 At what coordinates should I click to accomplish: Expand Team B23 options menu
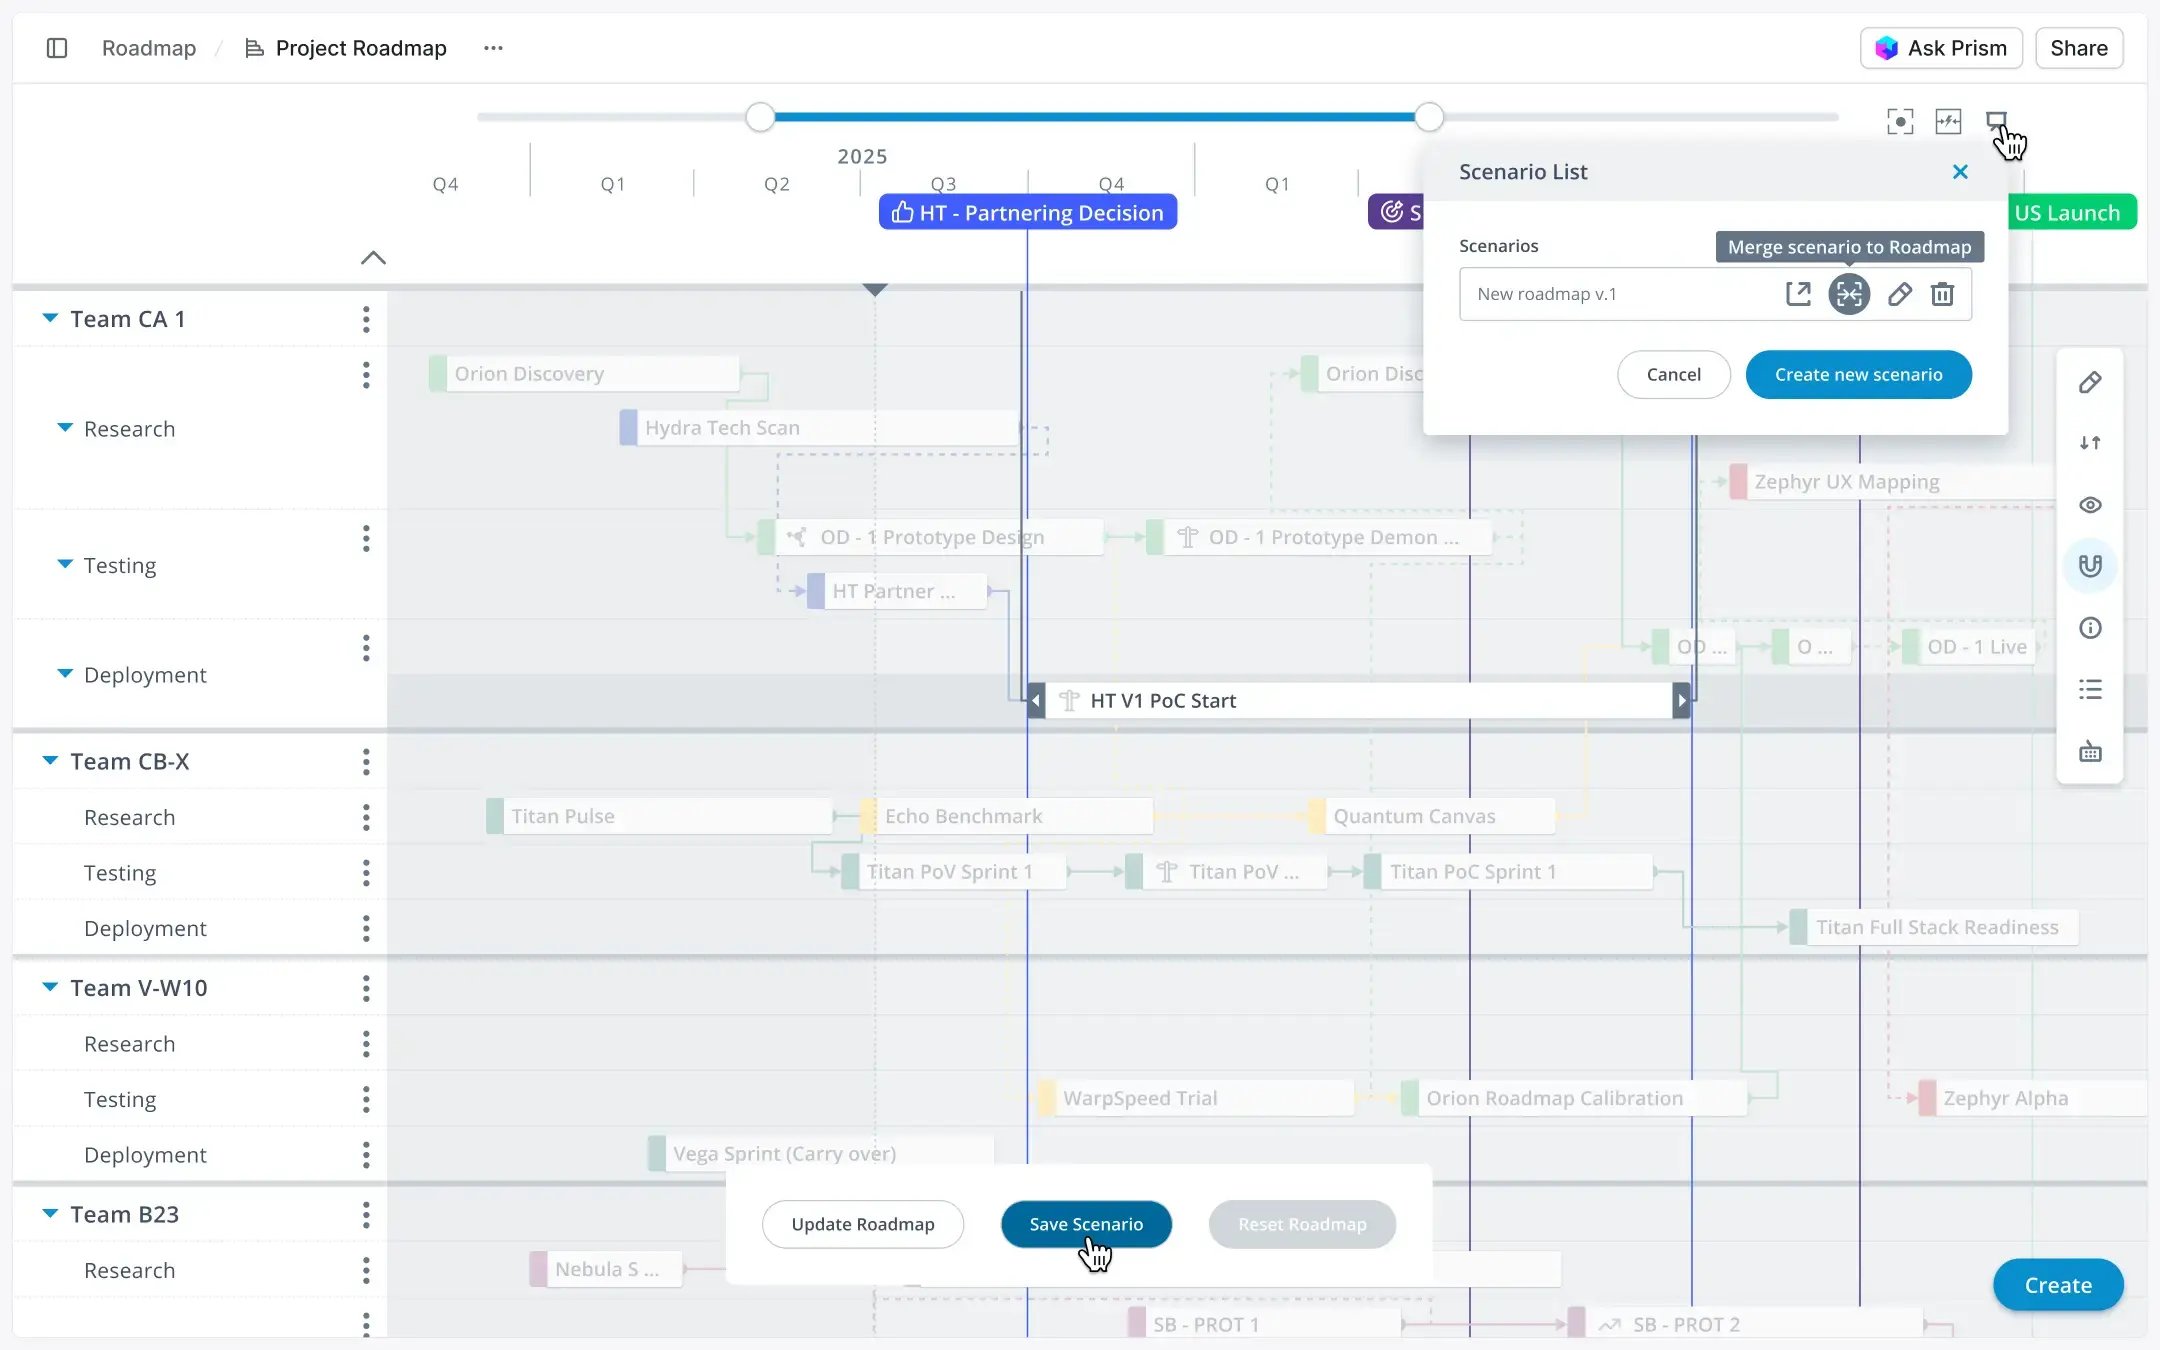coord(367,1214)
